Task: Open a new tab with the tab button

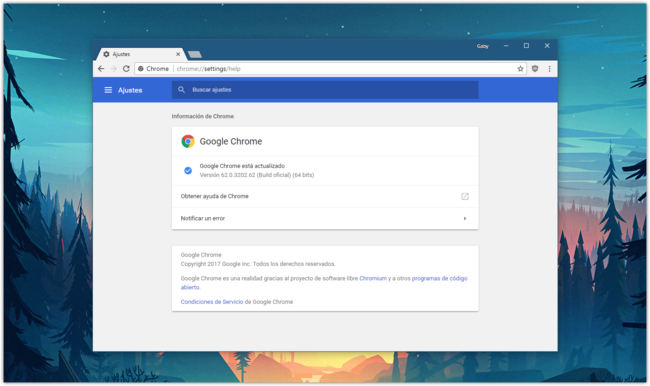Action: tap(194, 54)
